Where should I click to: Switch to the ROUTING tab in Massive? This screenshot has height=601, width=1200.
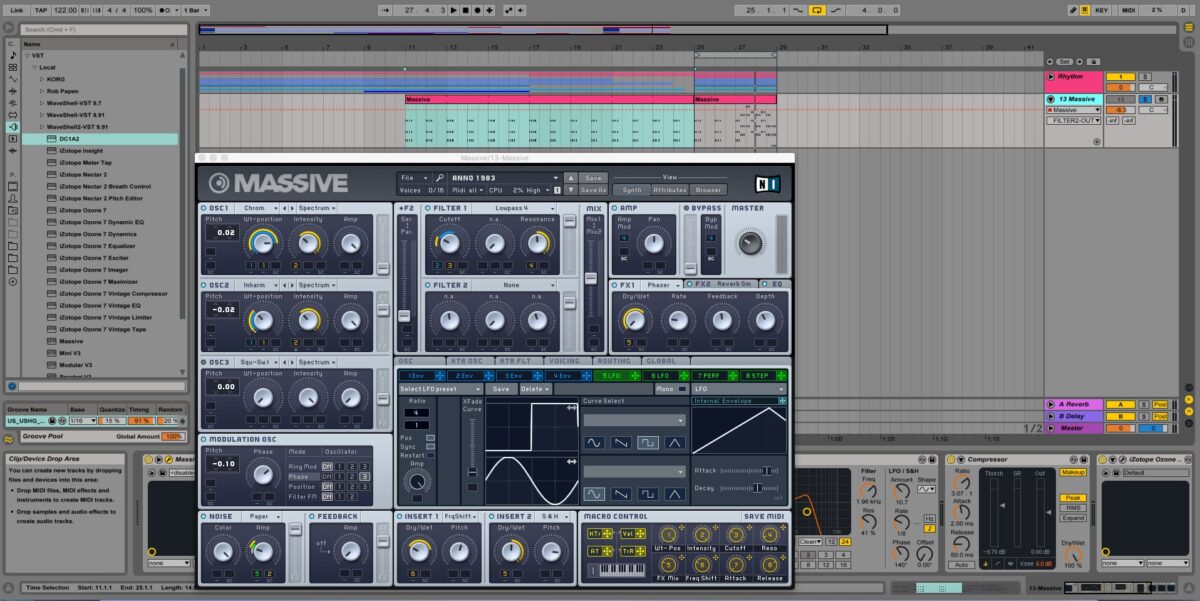pos(613,361)
